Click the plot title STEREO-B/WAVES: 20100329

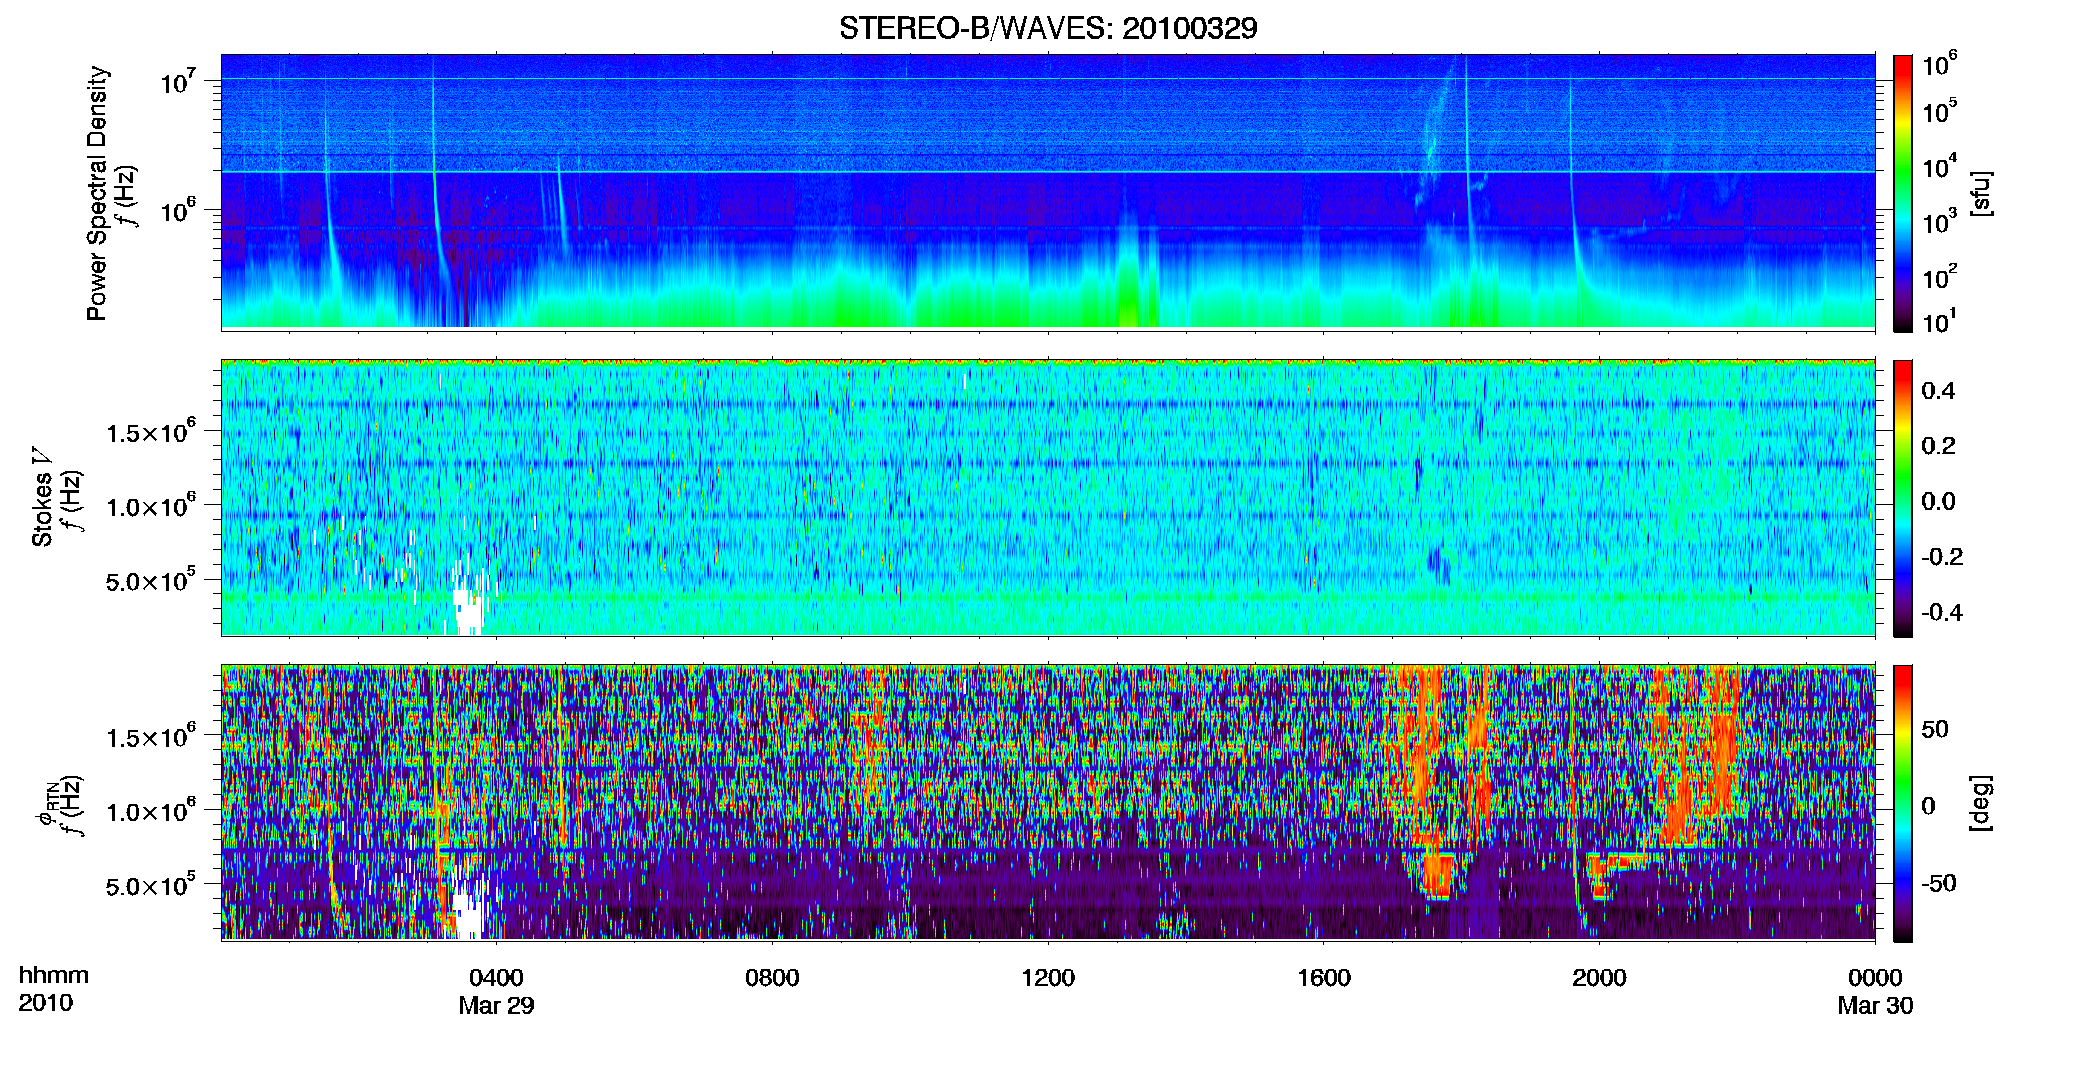click(1048, 28)
